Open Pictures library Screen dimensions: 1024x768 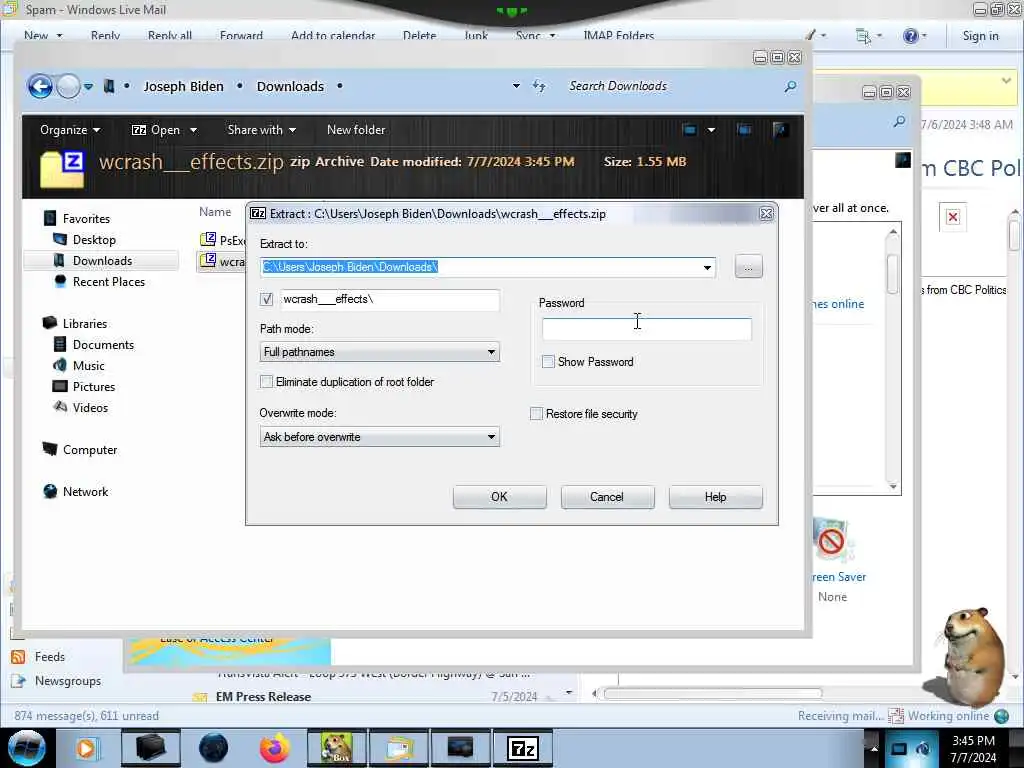click(x=93, y=387)
